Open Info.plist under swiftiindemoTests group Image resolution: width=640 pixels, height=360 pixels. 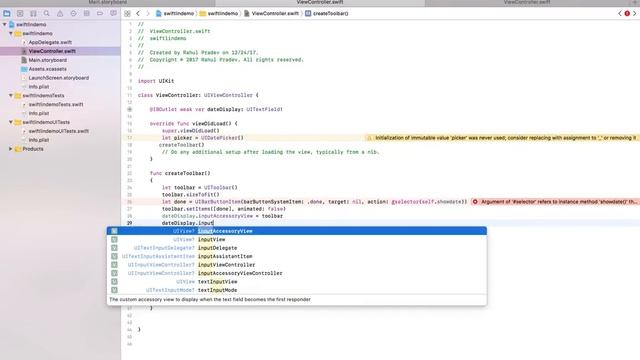click(39, 113)
